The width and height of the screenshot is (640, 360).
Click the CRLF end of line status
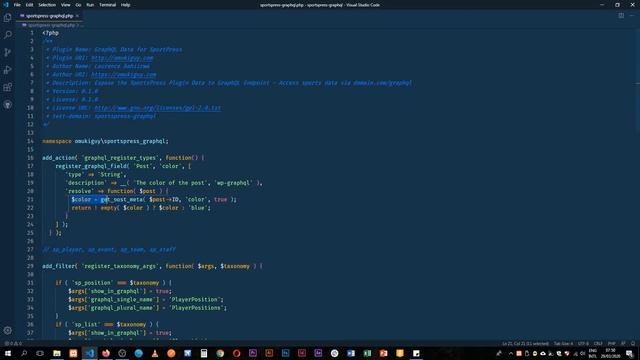point(598,344)
